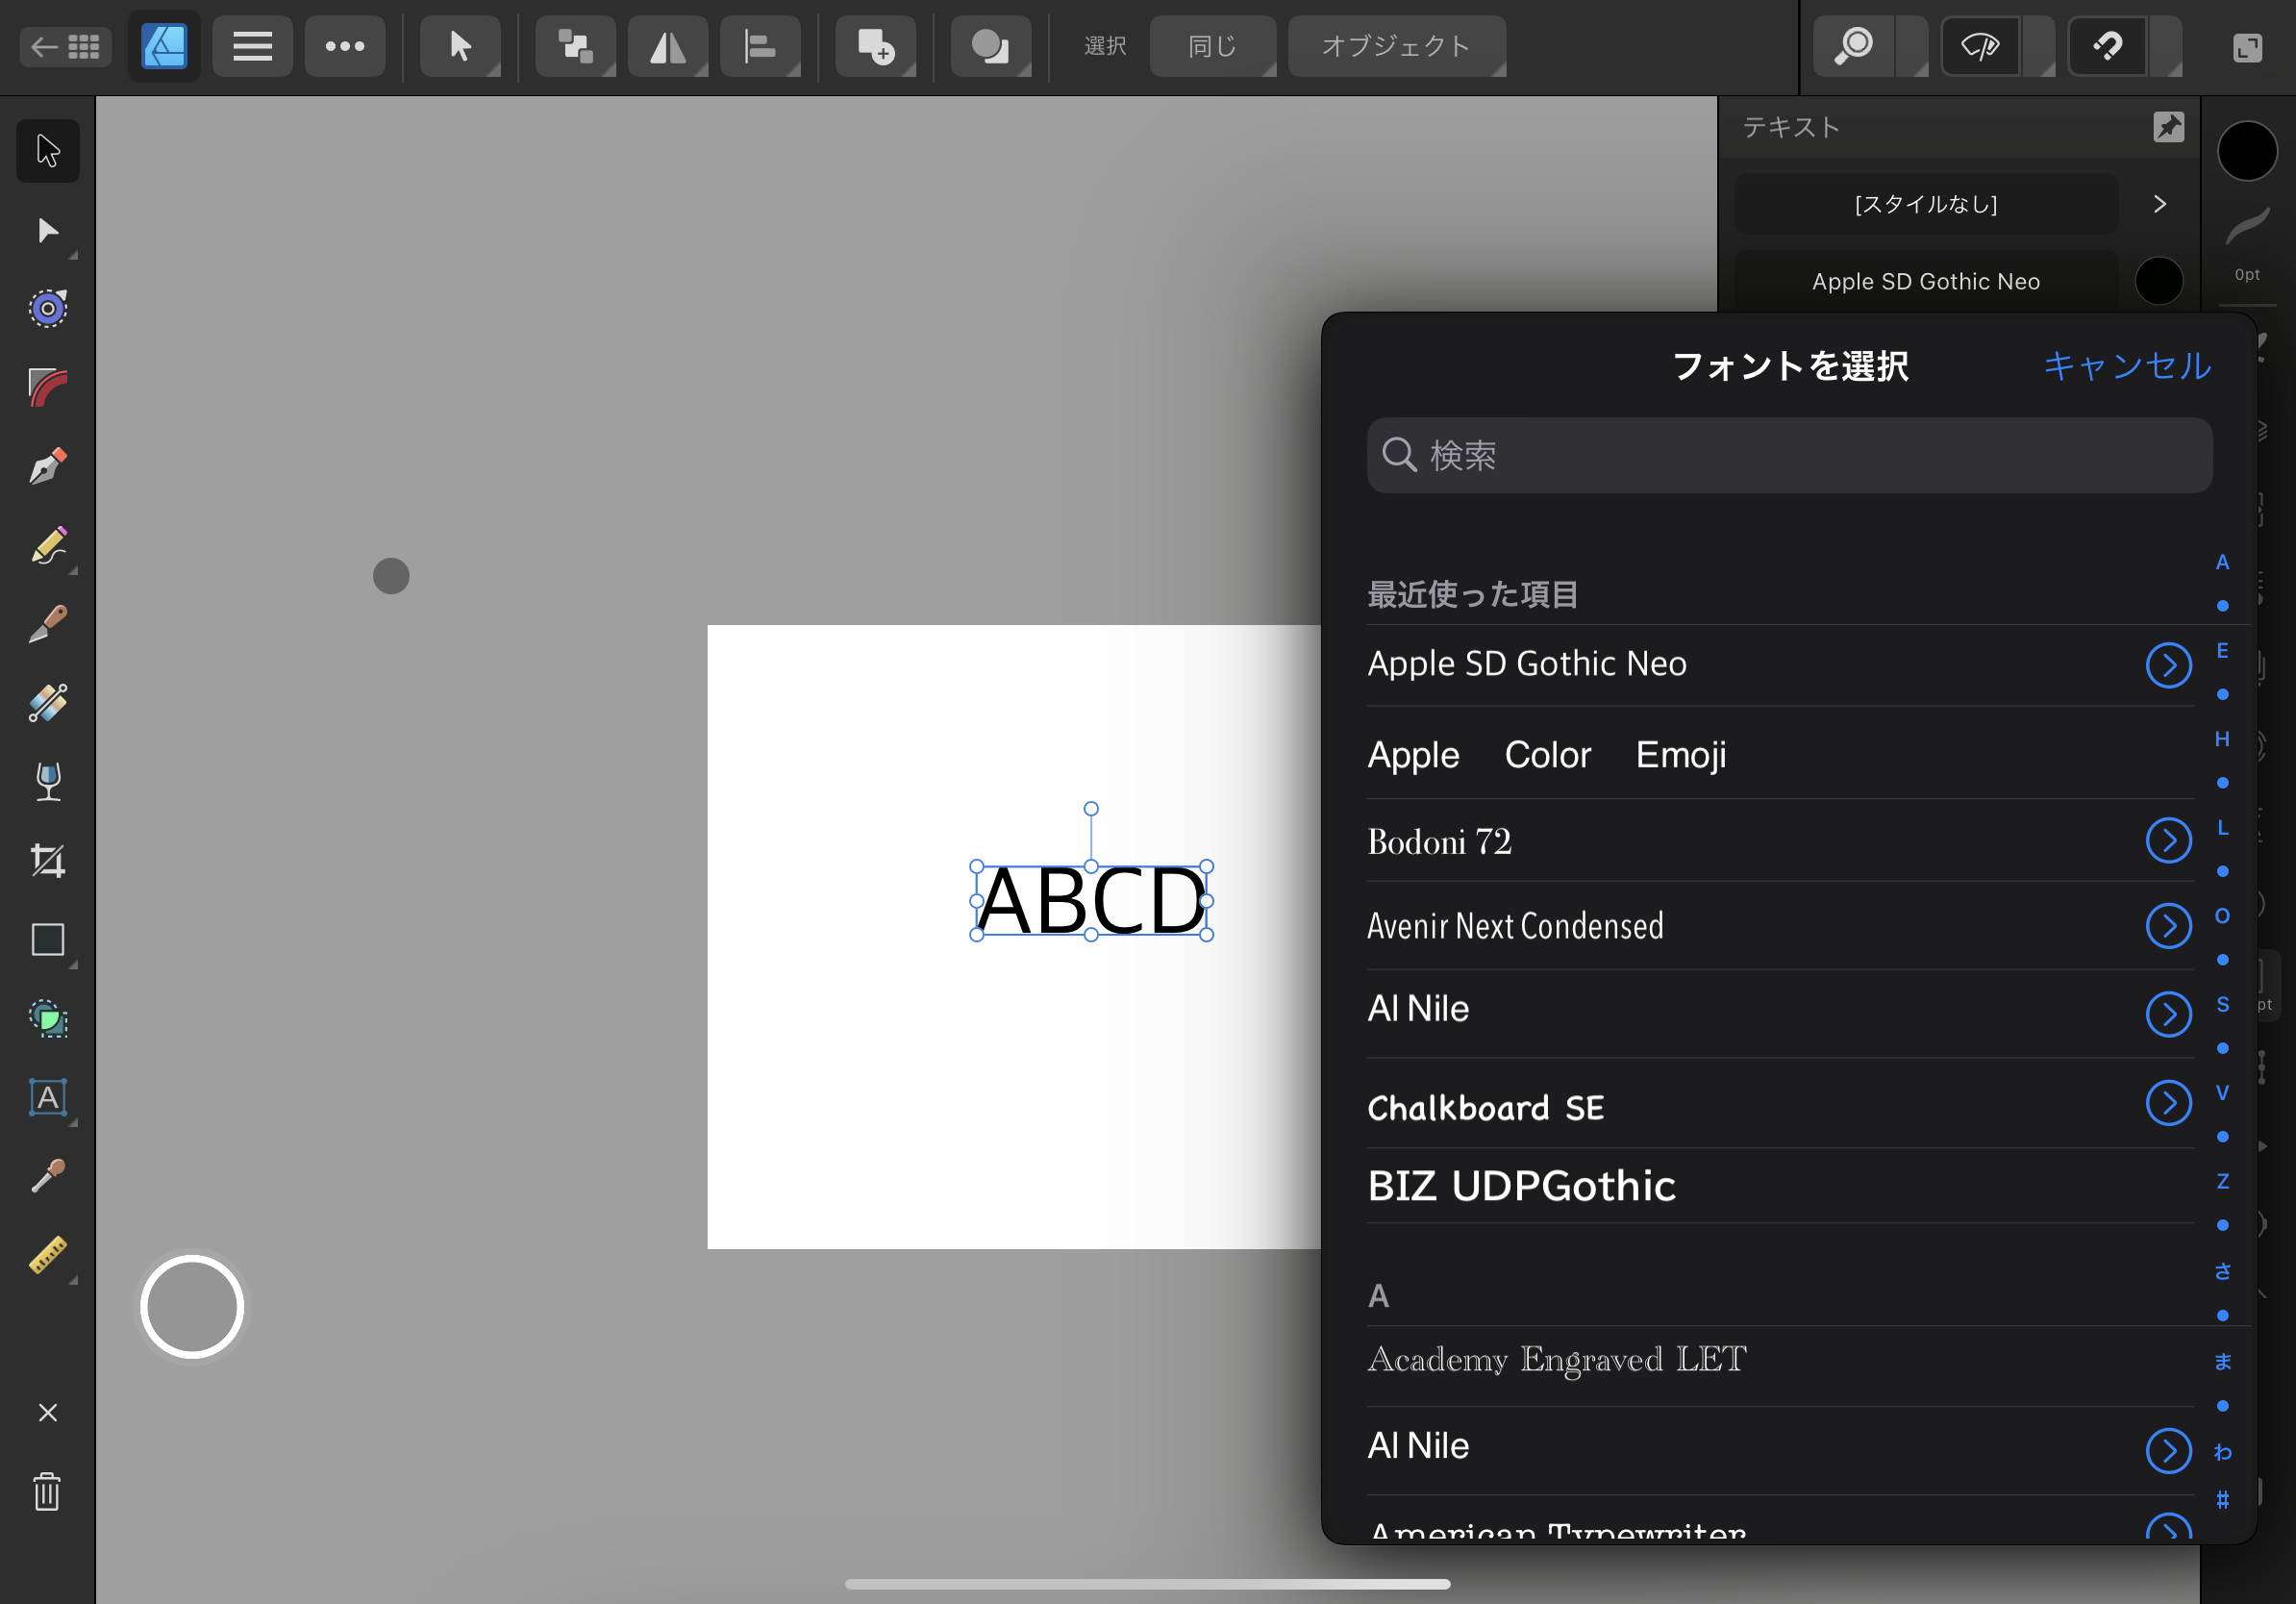Expand Avenir Next Condensed font styles
Screen dimensions: 2296x1604
(2168, 926)
